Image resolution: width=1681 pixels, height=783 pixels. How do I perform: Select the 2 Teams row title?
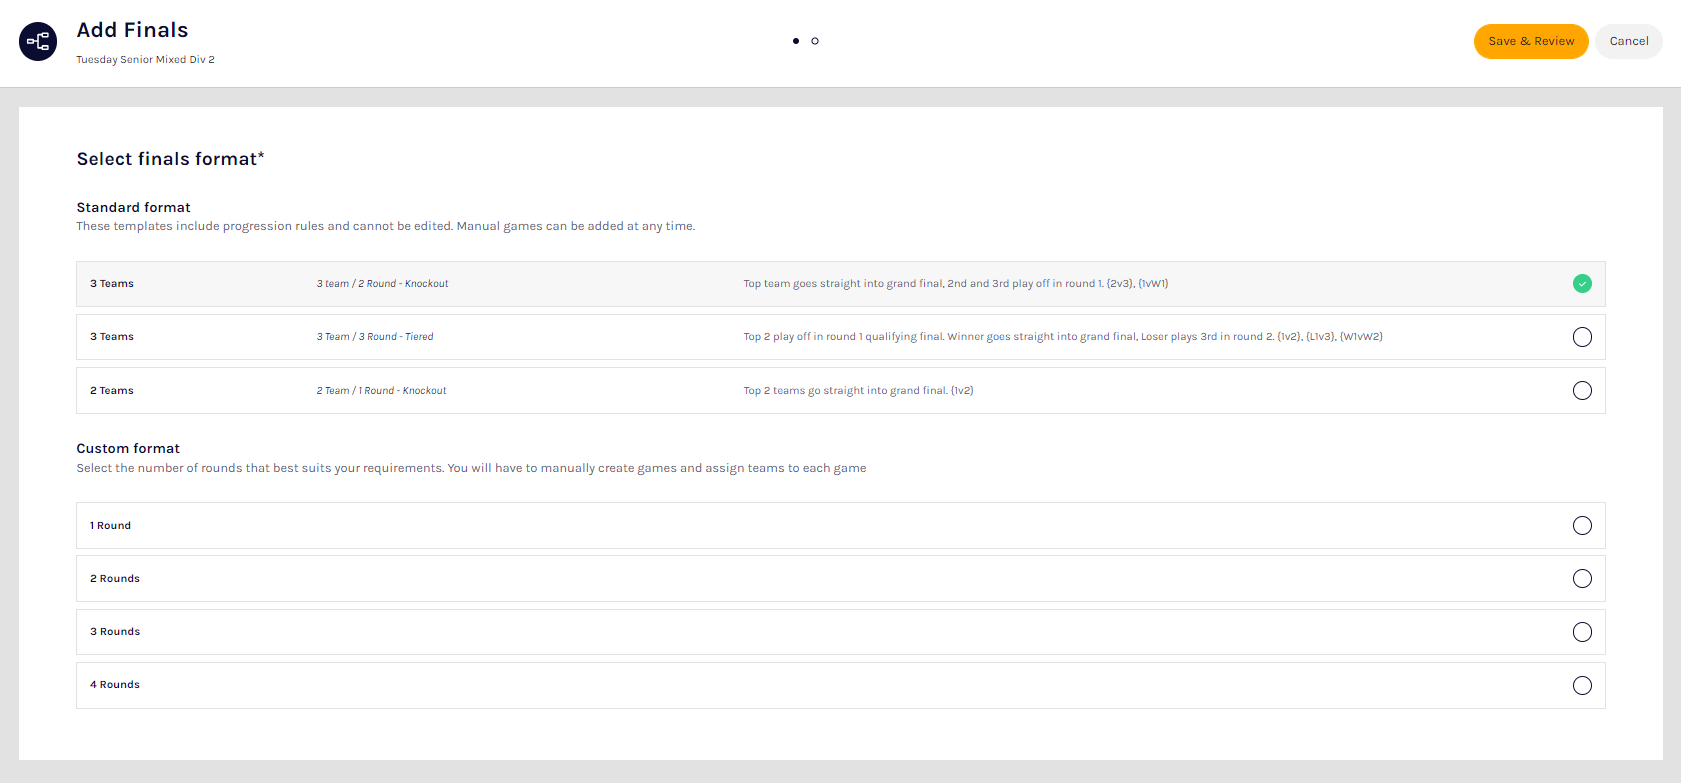pos(112,391)
